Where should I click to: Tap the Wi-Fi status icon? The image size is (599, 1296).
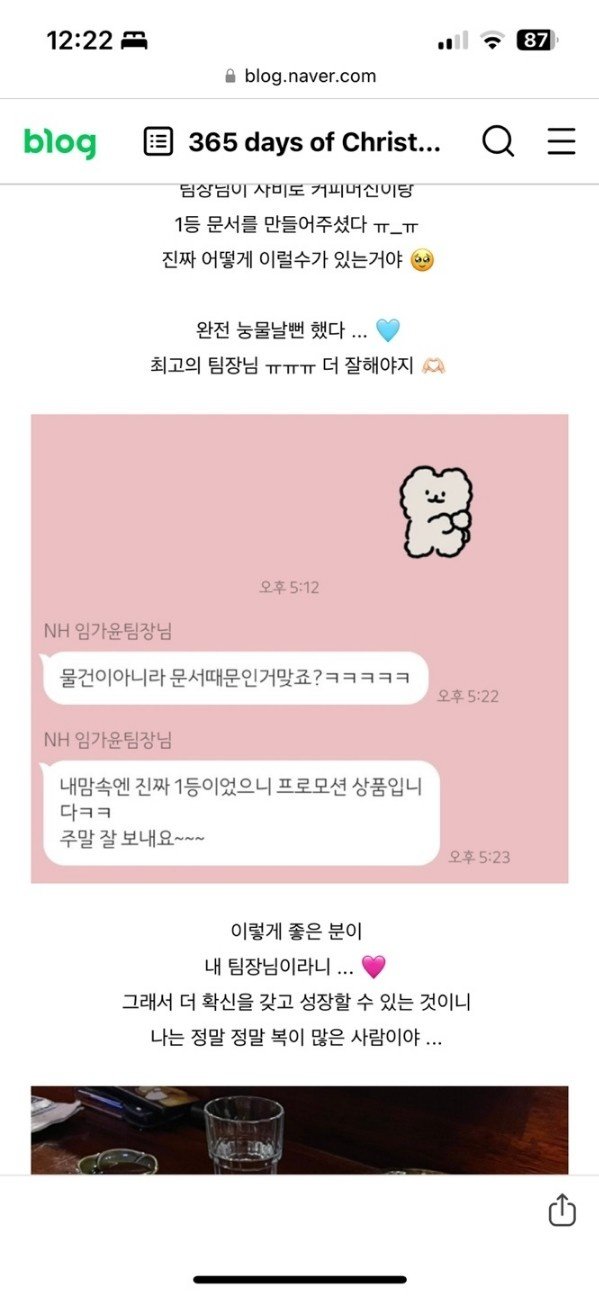(491, 41)
